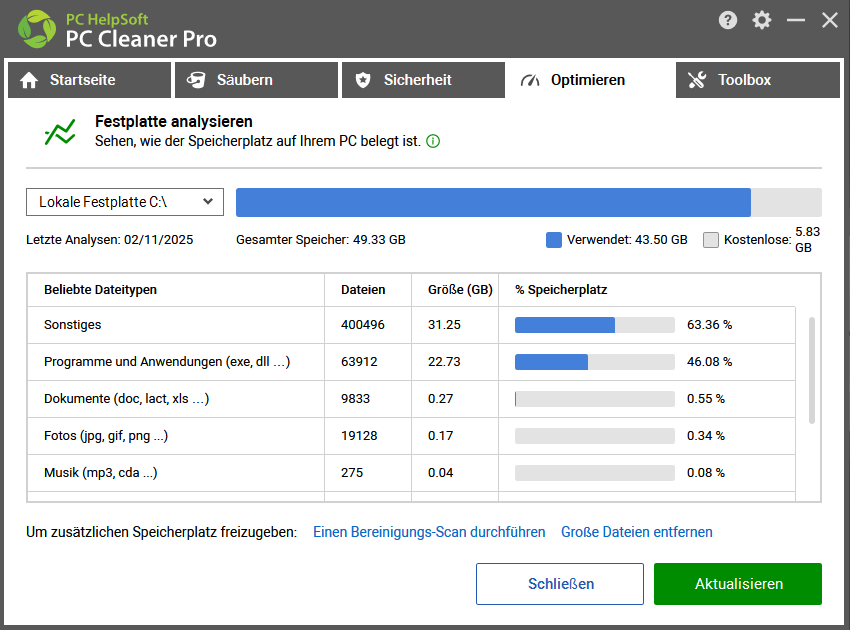The width and height of the screenshot is (850, 630).
Task: Click the size value 0.17
Action: click(x=440, y=435)
